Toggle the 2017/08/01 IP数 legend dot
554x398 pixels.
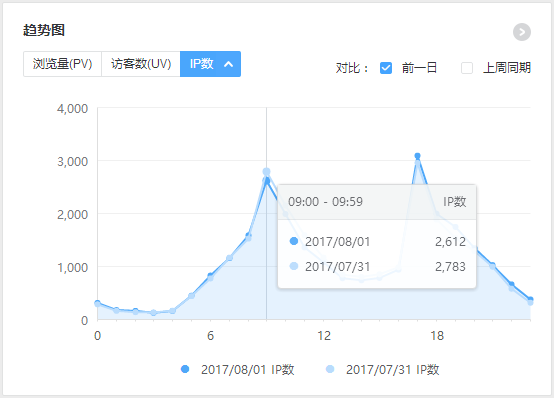[185, 369]
